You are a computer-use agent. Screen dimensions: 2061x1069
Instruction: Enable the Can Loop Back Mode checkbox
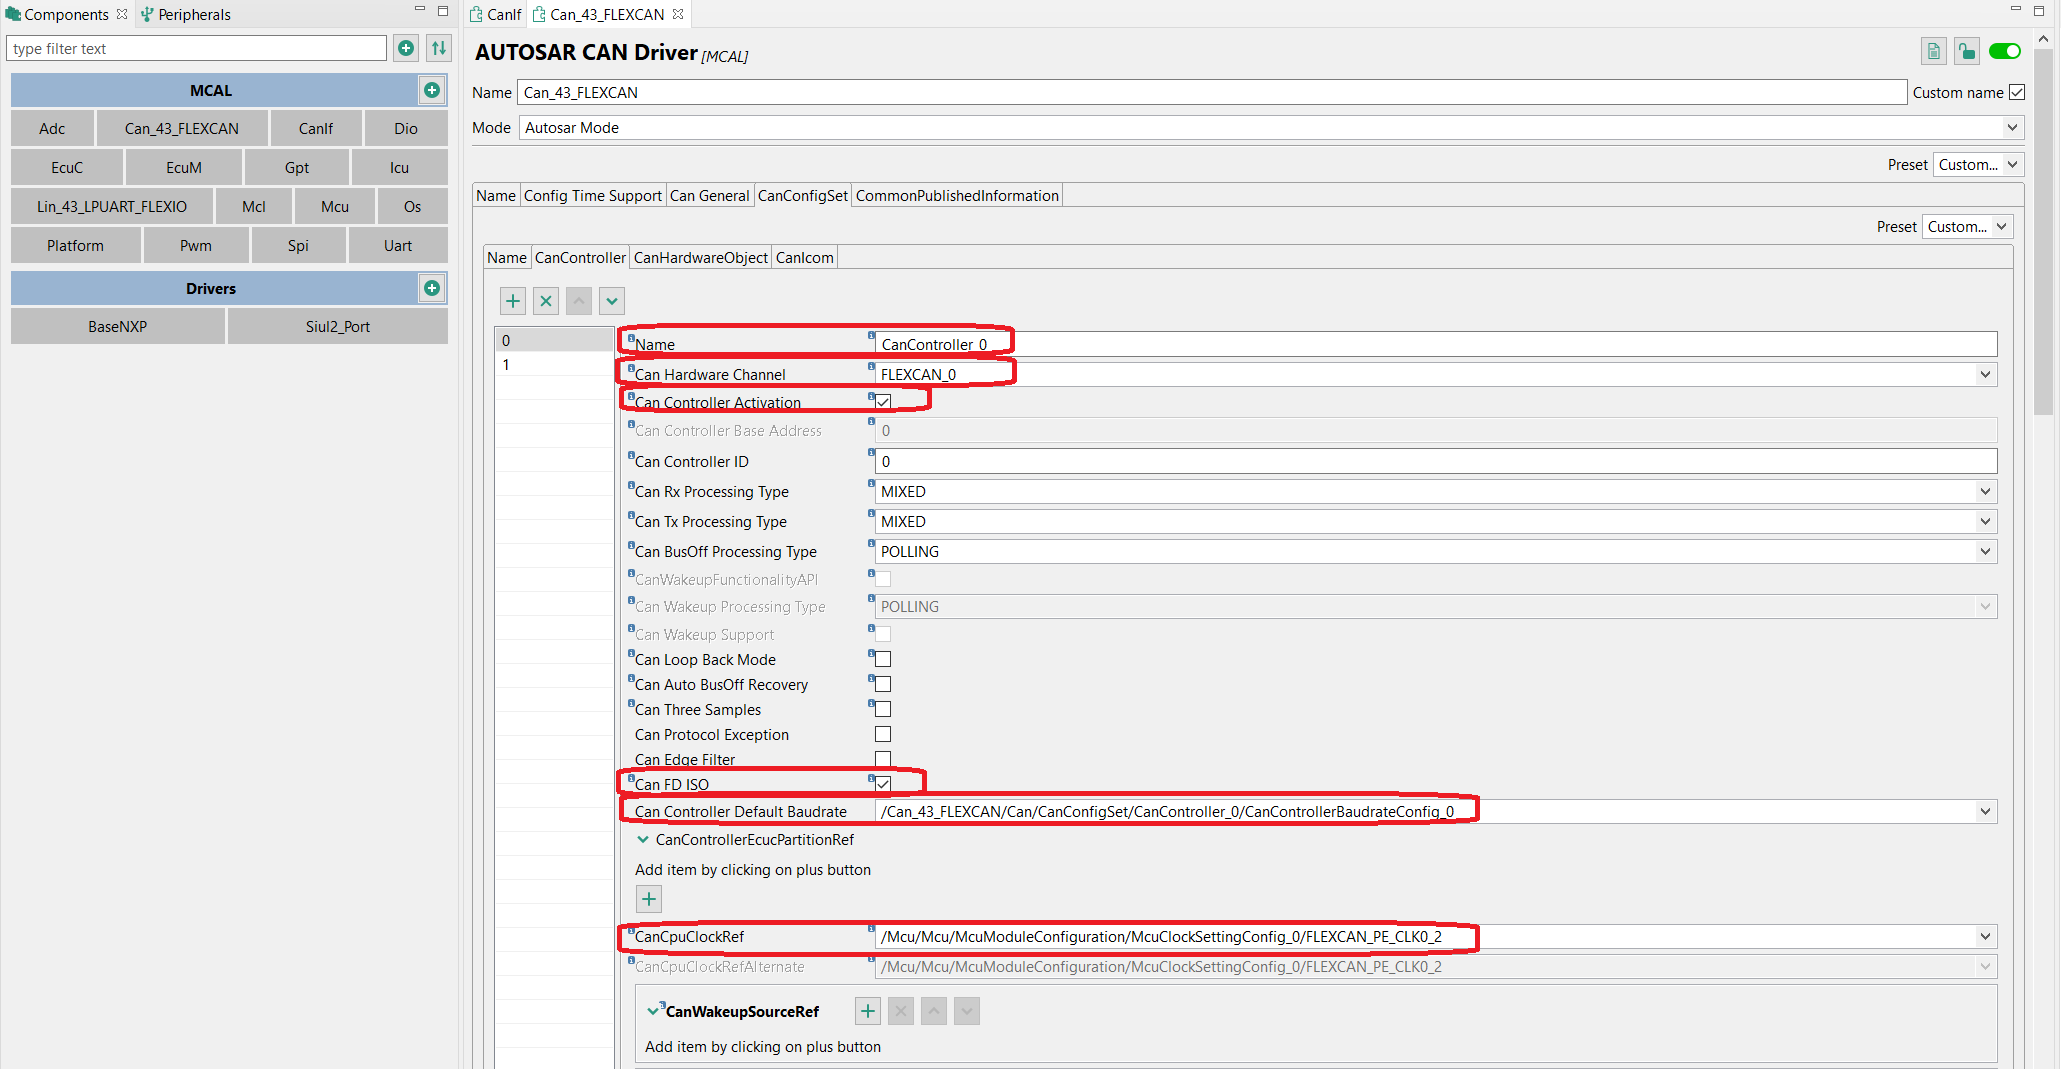[881, 658]
